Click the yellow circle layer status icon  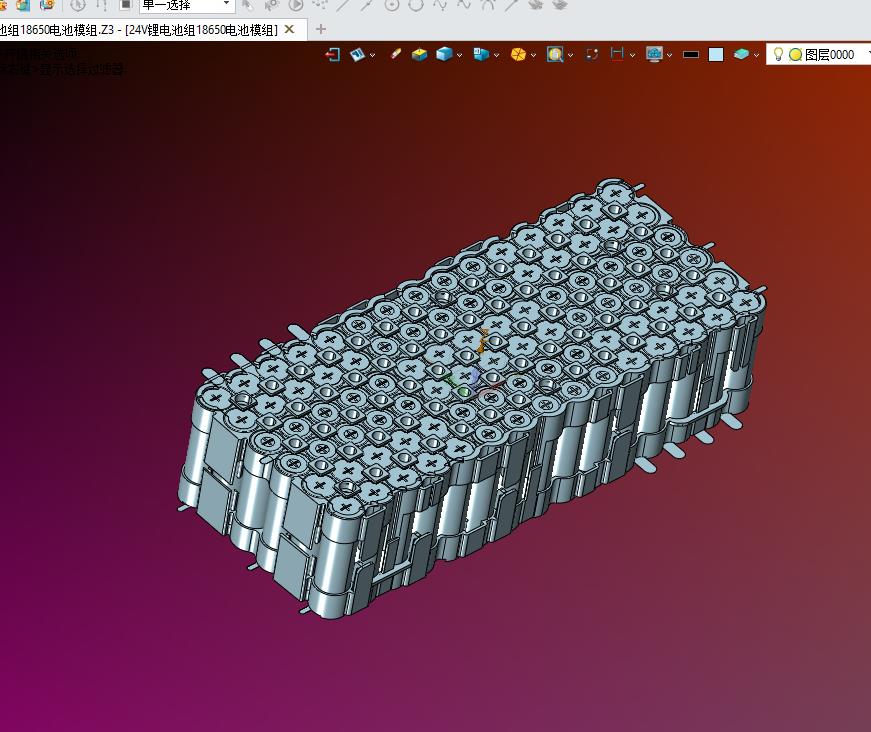coord(795,54)
